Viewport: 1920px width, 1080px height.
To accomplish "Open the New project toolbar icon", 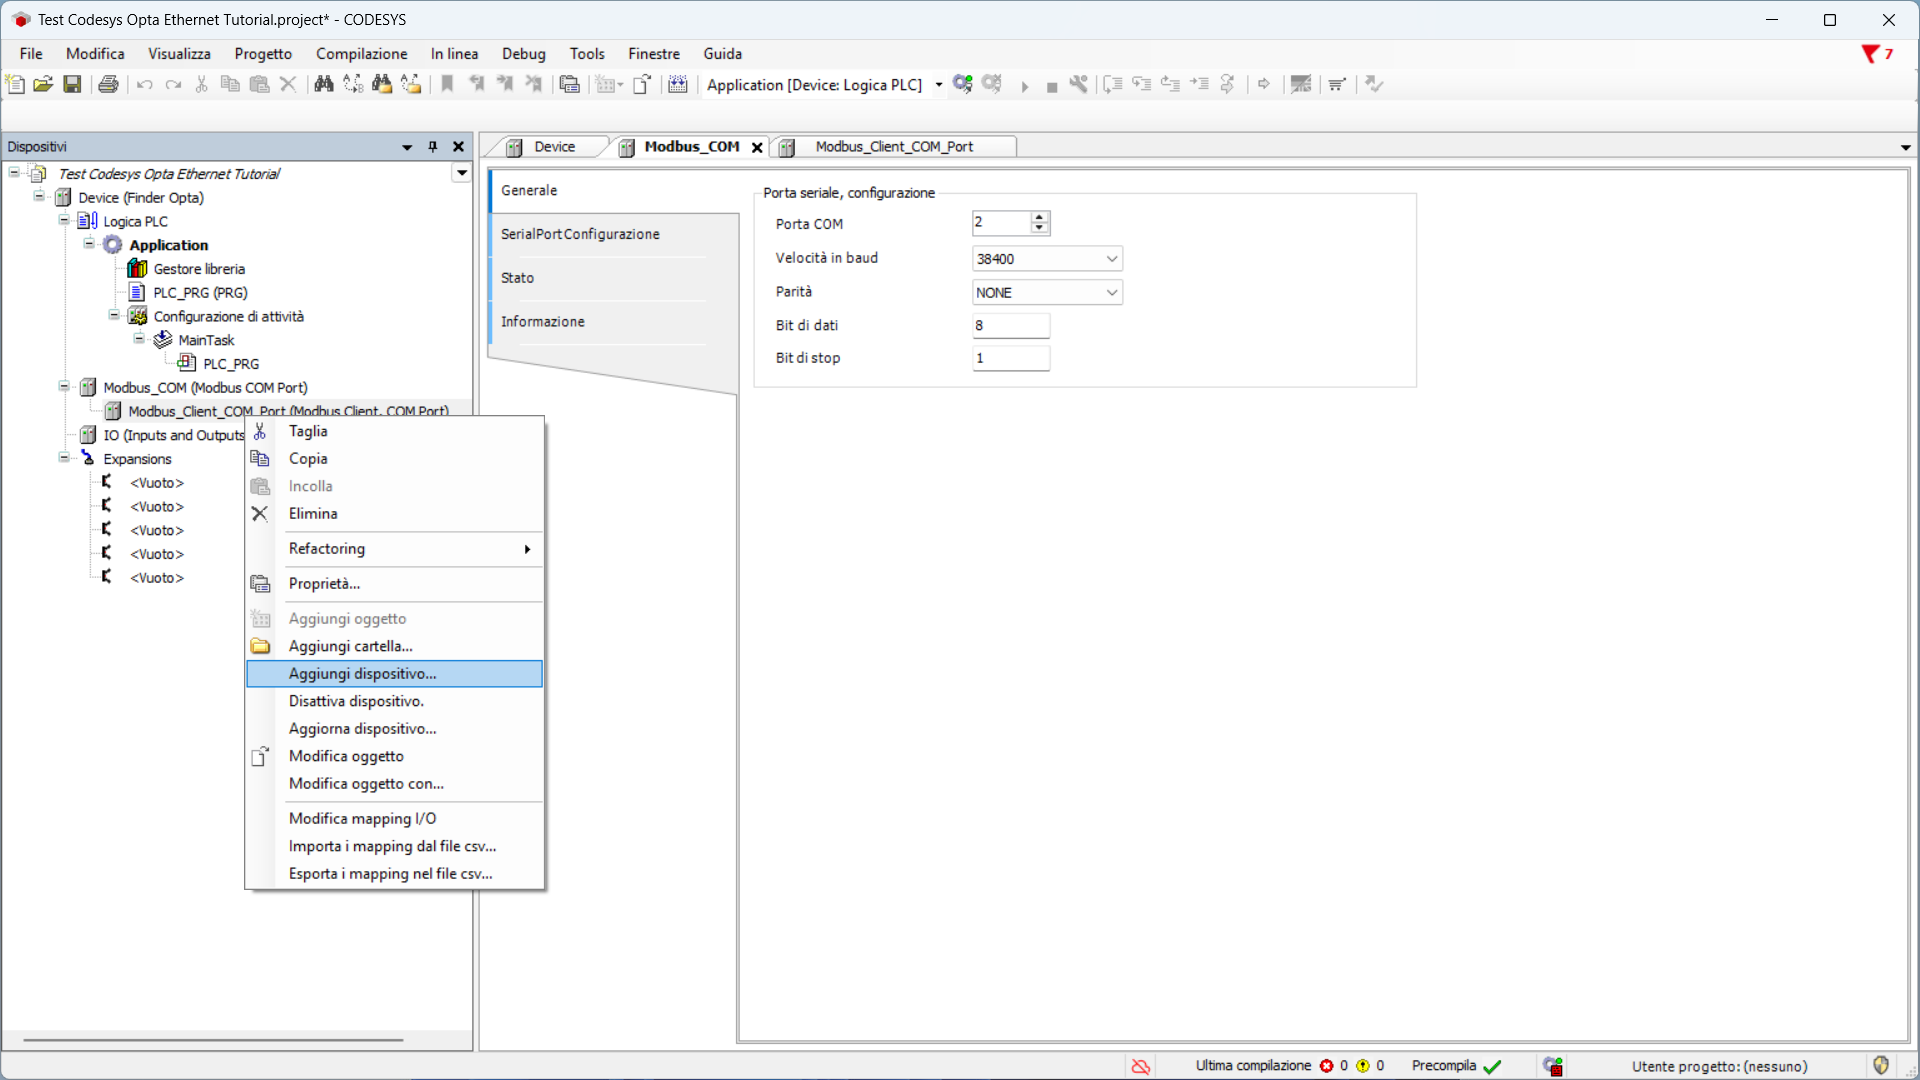I will 15,84.
